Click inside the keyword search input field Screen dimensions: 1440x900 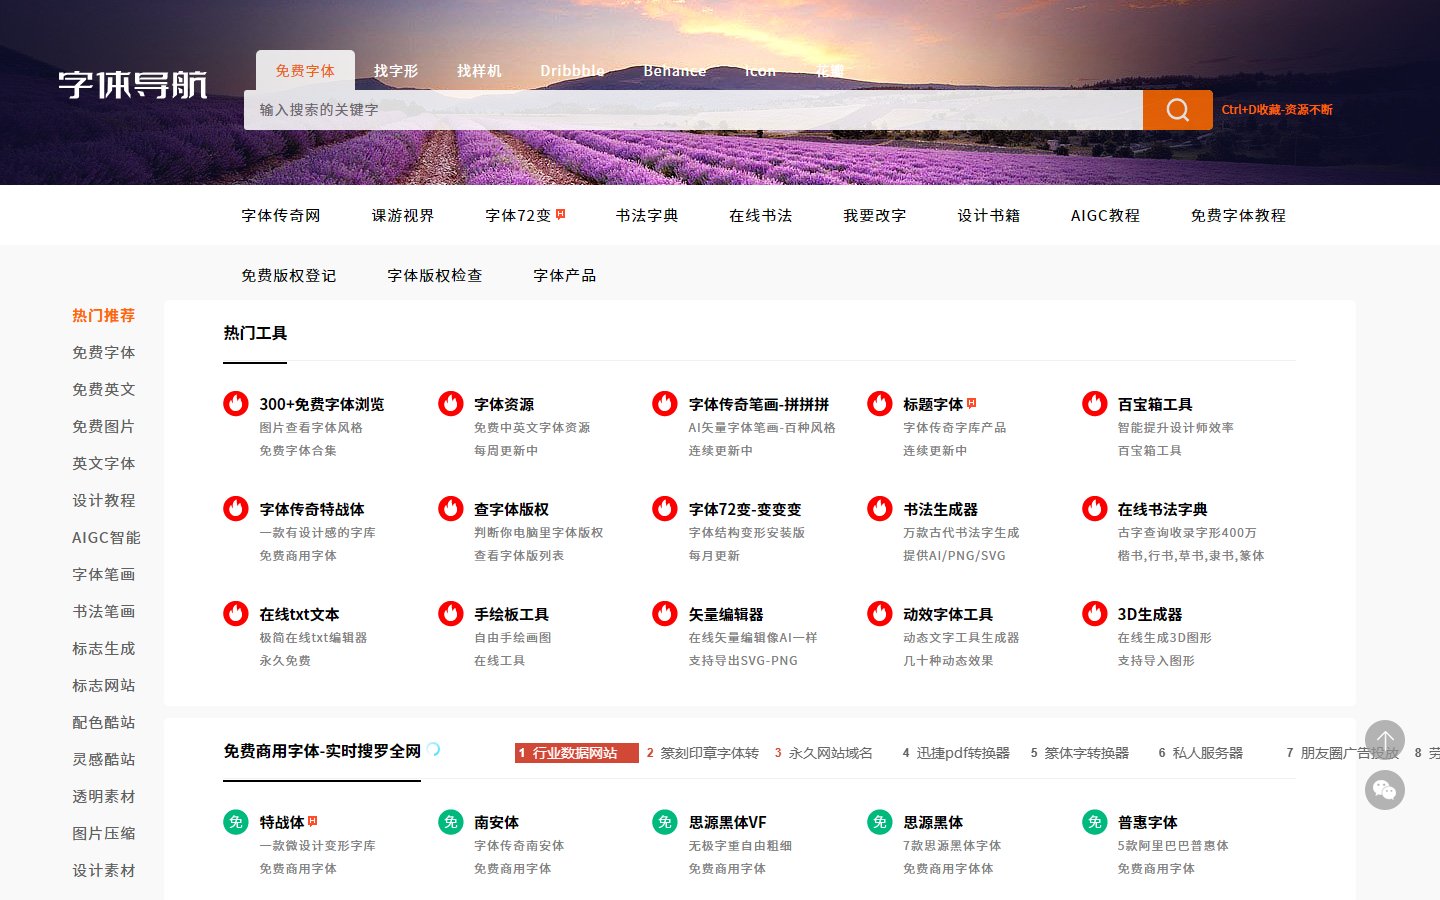tap(693, 110)
